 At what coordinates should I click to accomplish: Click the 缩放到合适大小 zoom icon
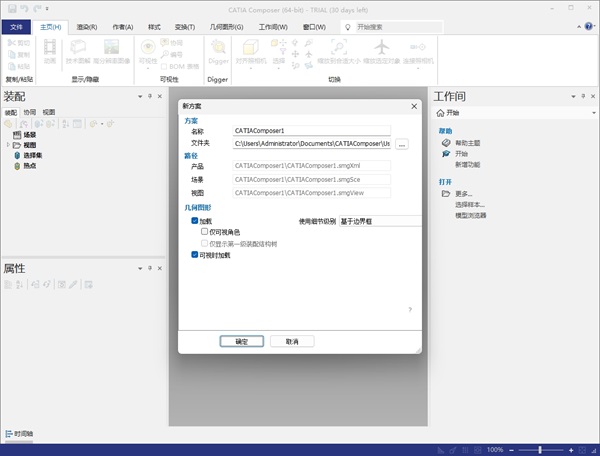(339, 47)
